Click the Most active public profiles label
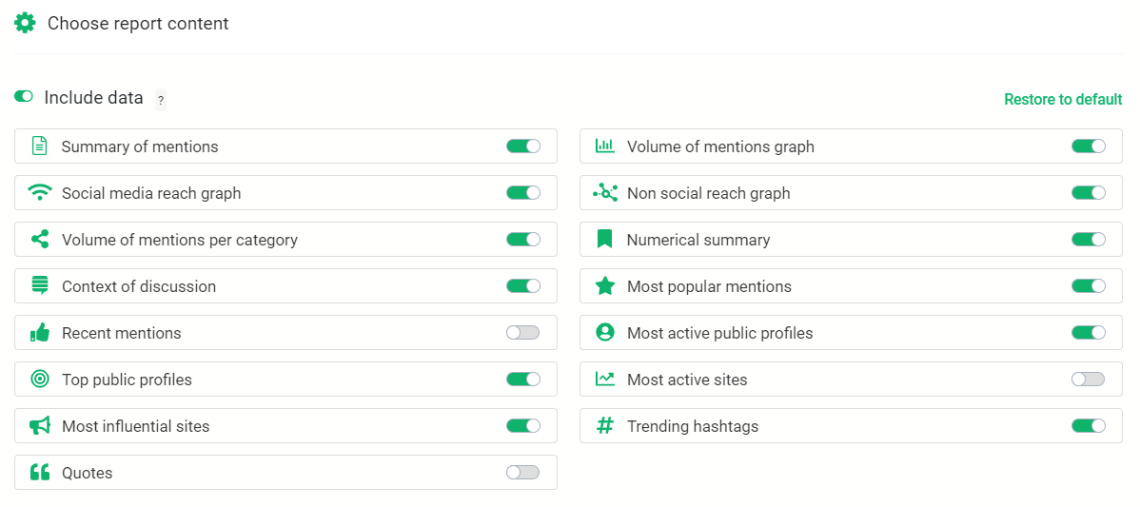 tap(719, 333)
